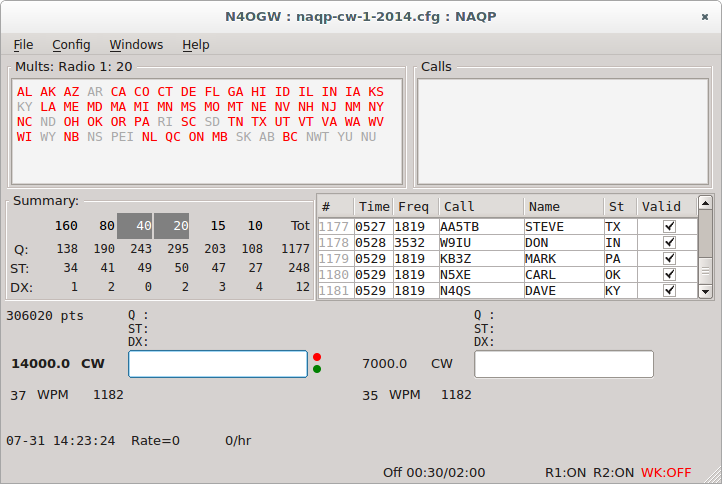Image resolution: width=722 pixels, height=484 pixels.
Task: Click the Radio 1 callsign entry field
Action: [218, 364]
